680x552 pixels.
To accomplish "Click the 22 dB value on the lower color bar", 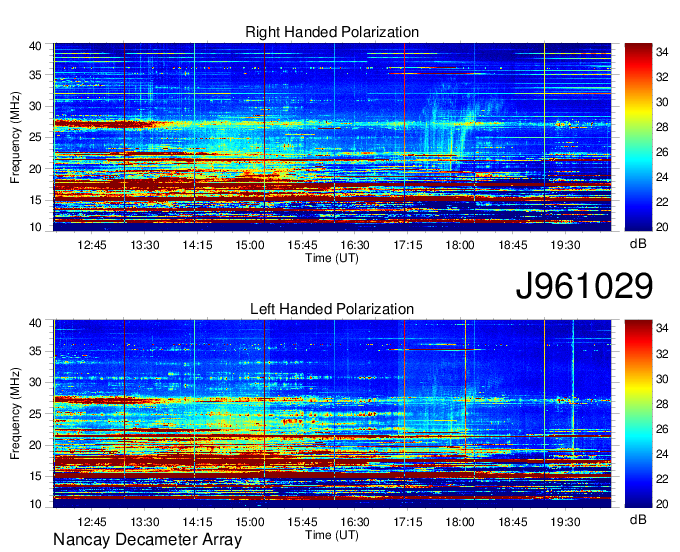I will [662, 479].
